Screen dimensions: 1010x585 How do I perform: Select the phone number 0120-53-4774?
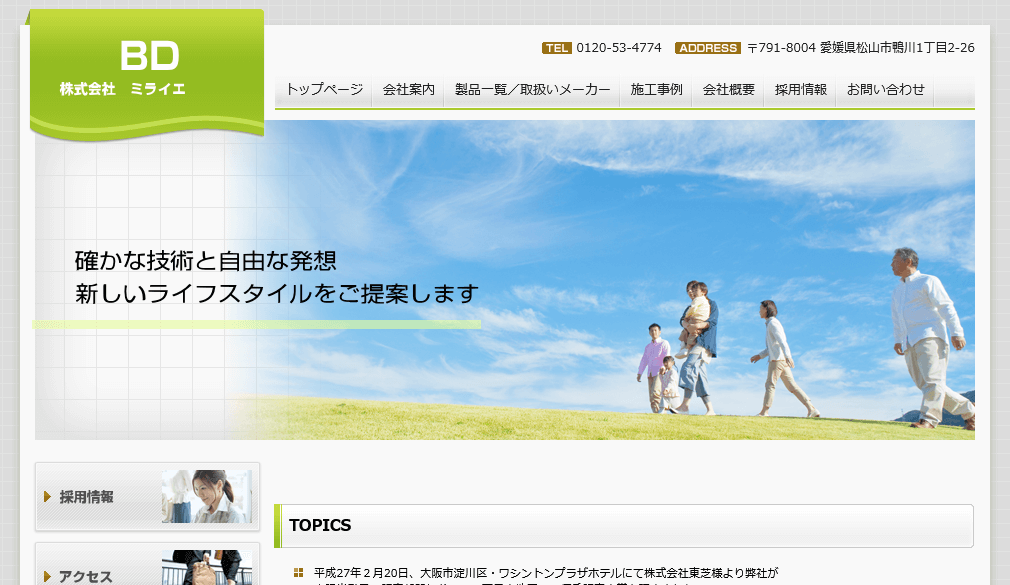click(x=619, y=48)
